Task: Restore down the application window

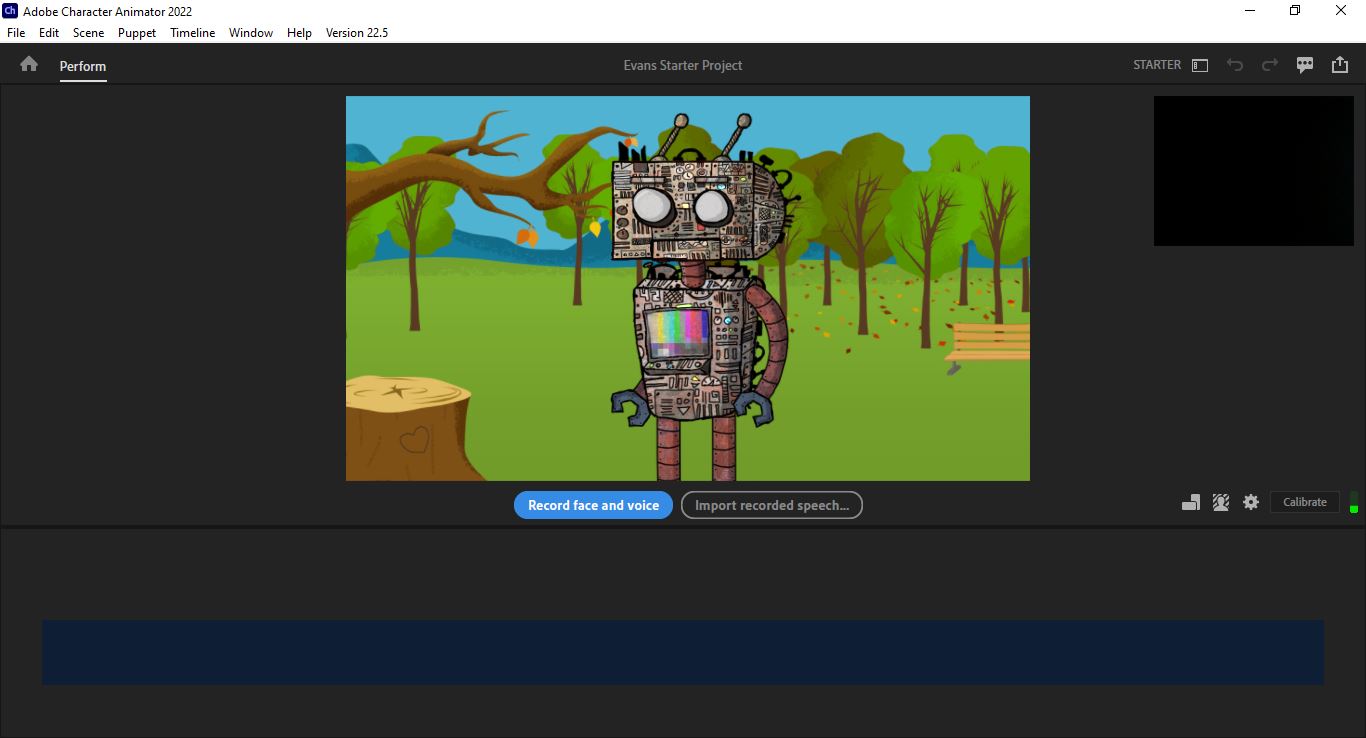Action: 1295,11
